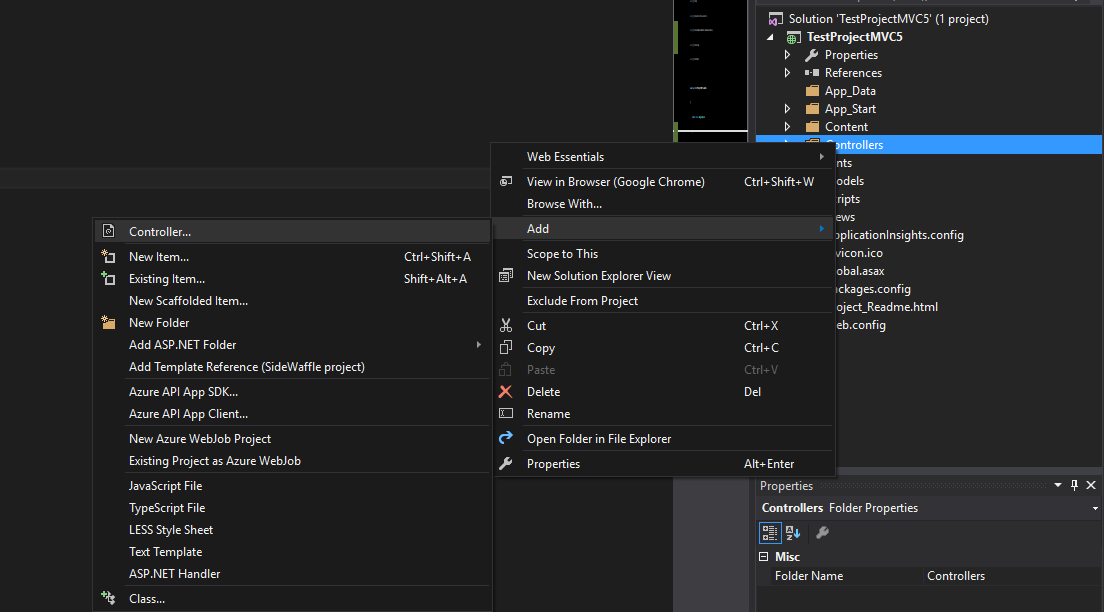Click the Alphabetical sort button in Properties panel

click(x=794, y=533)
